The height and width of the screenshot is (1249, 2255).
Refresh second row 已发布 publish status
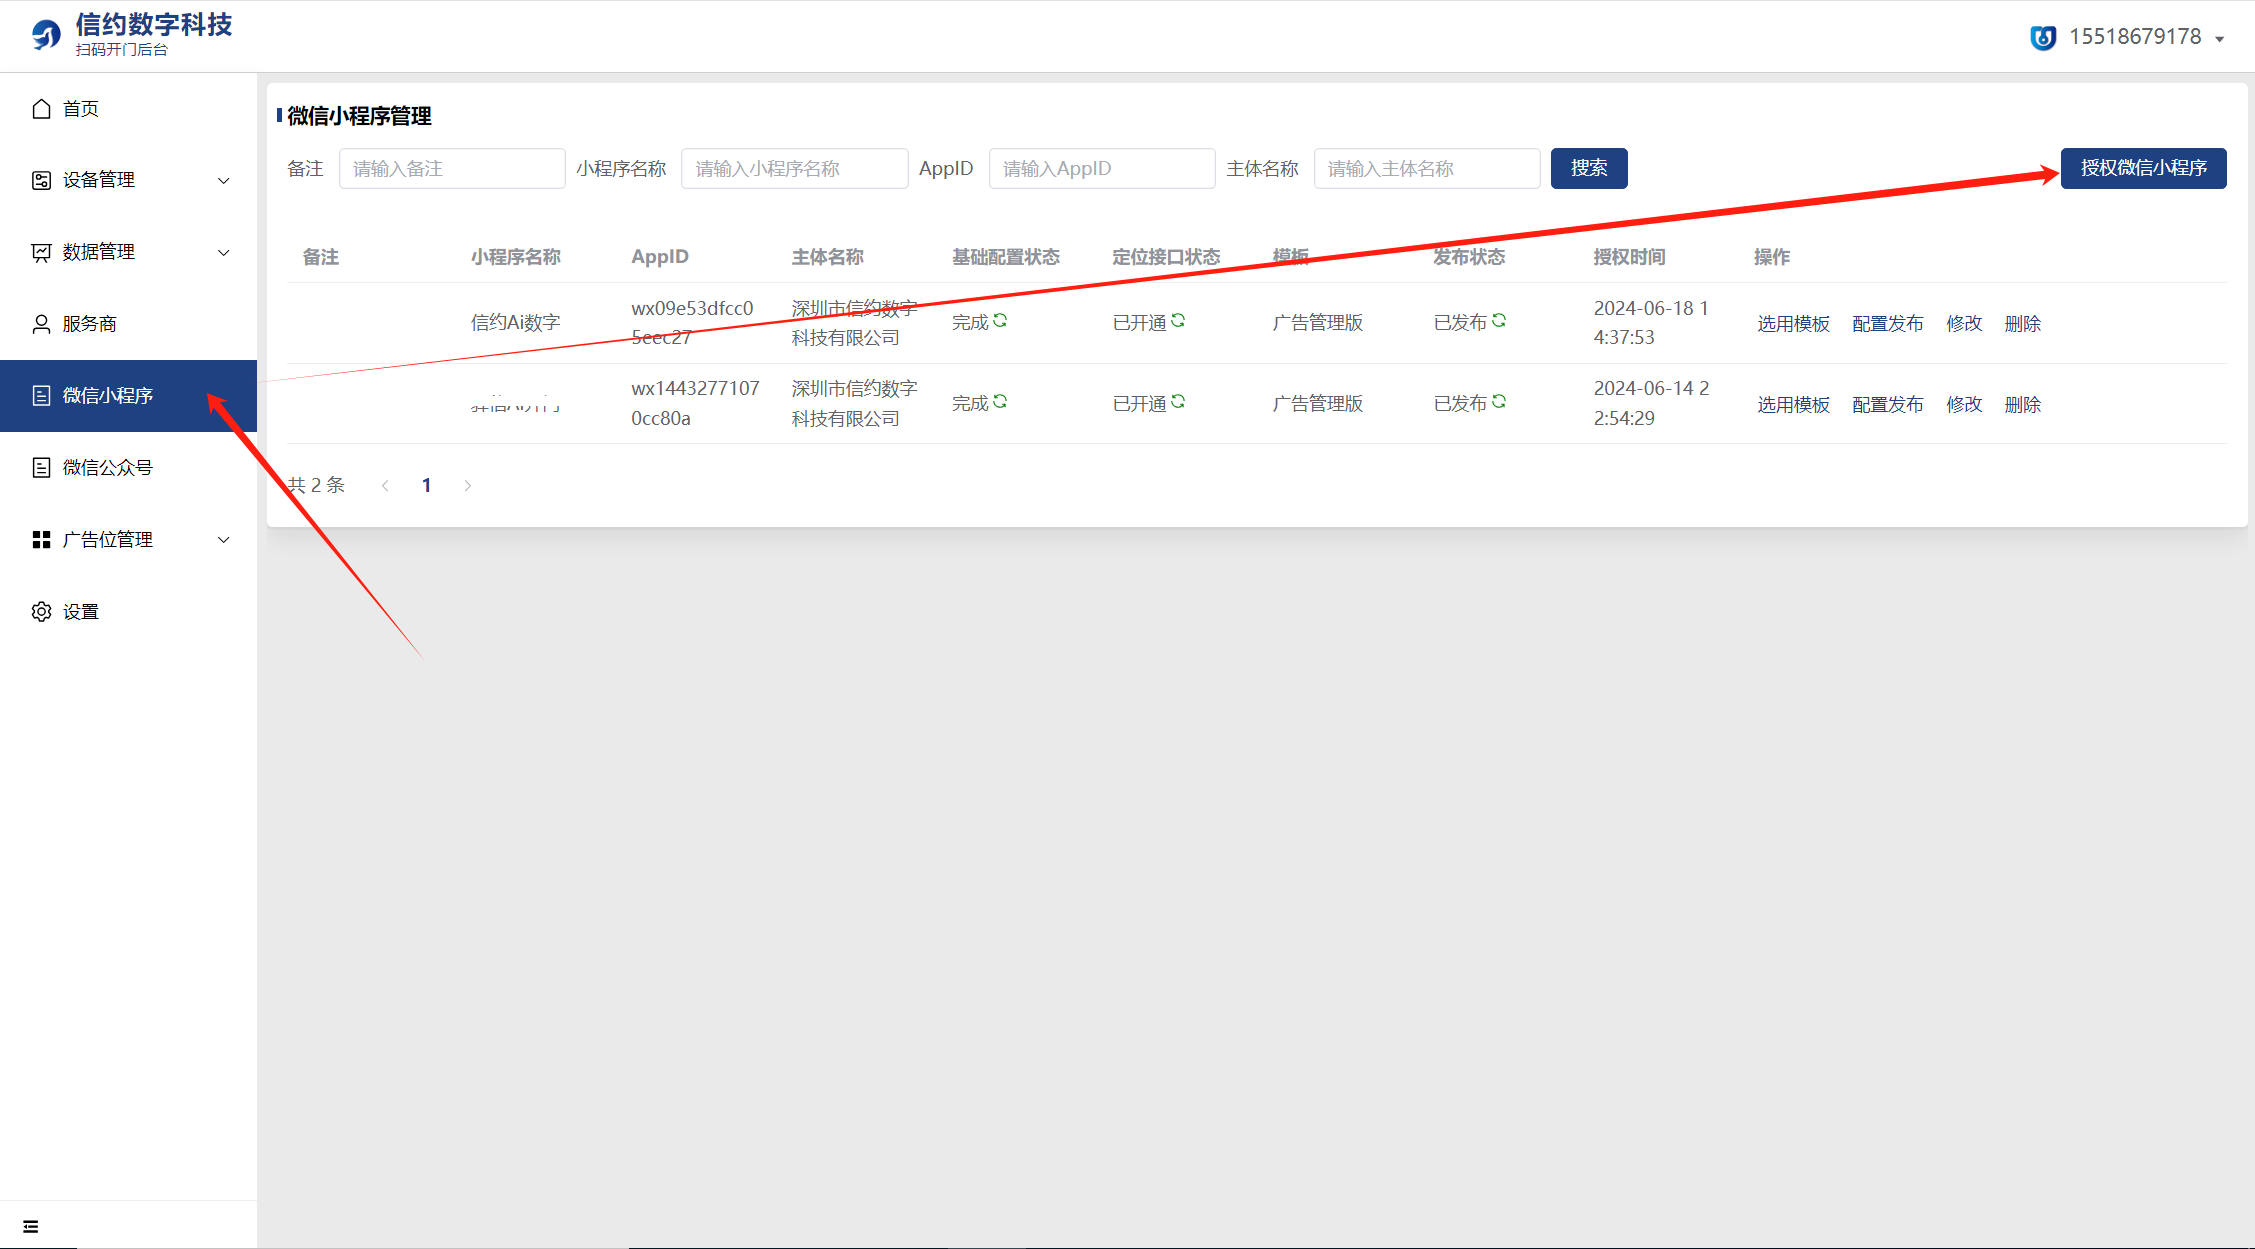pos(1499,401)
